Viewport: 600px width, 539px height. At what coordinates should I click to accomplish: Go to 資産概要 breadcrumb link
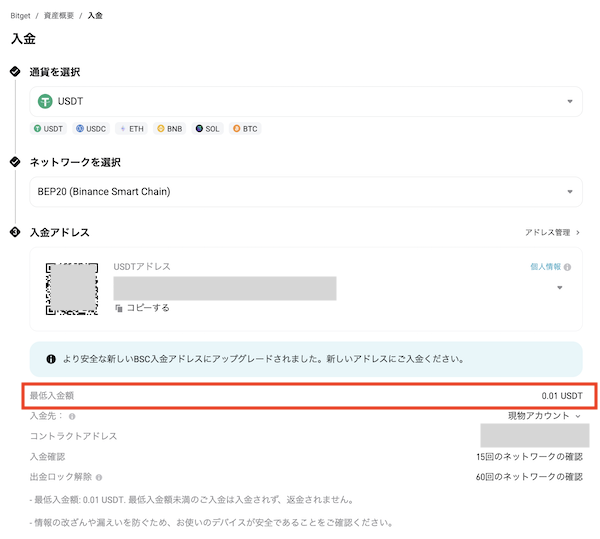point(59,16)
